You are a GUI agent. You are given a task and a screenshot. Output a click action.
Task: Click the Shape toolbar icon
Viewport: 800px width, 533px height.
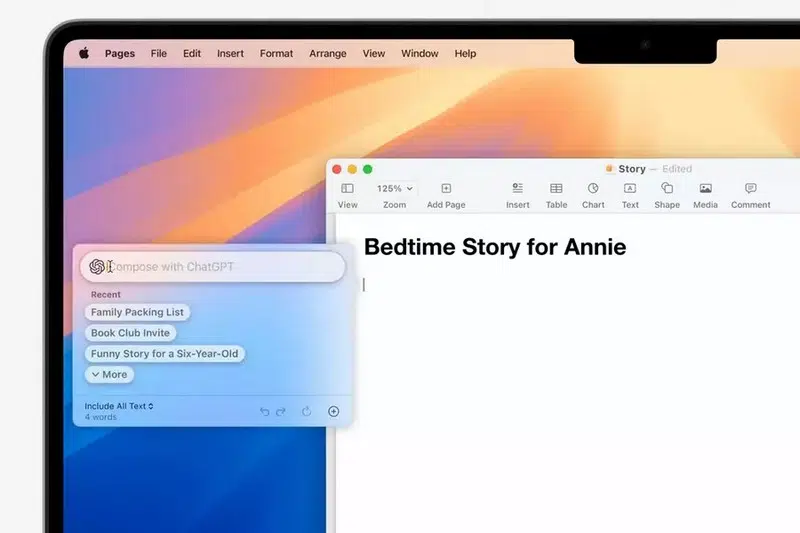(x=667, y=188)
